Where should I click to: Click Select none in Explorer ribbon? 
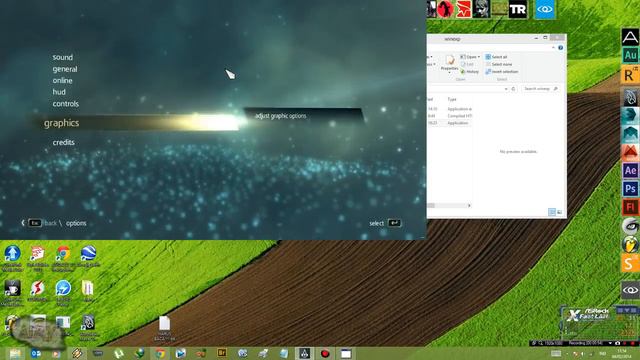498,64
